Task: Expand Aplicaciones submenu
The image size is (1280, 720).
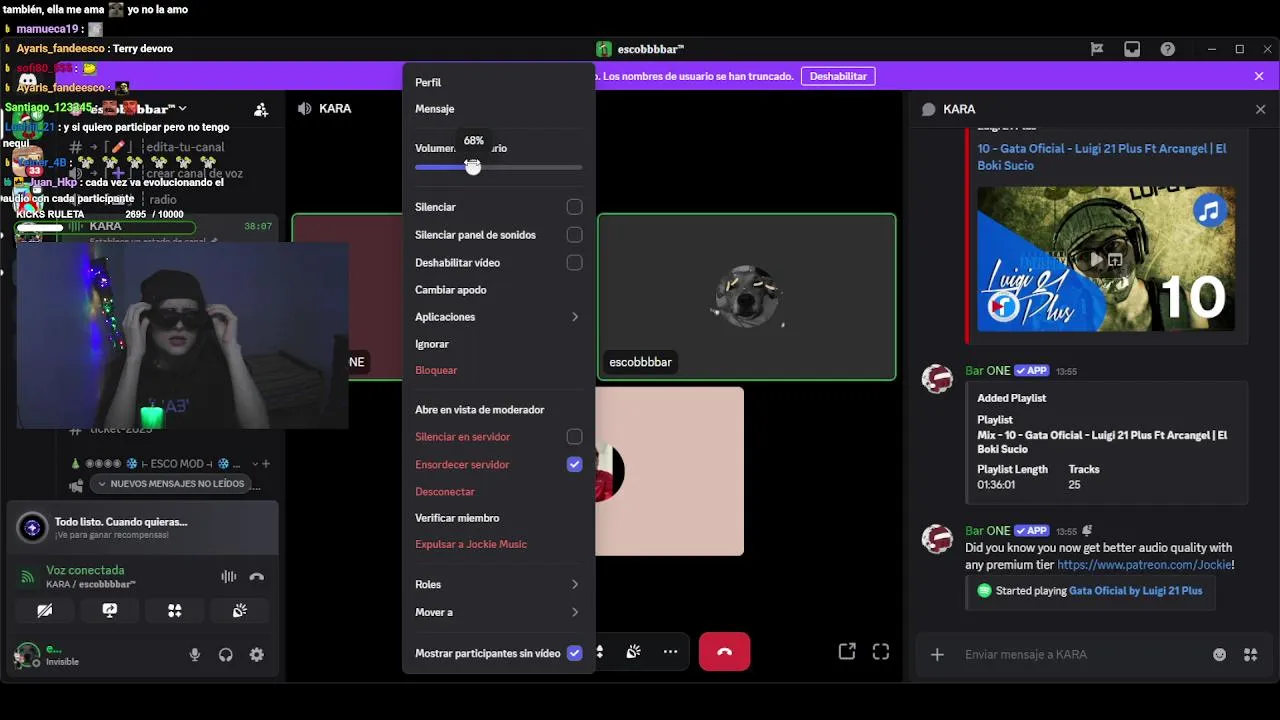Action: 498,317
